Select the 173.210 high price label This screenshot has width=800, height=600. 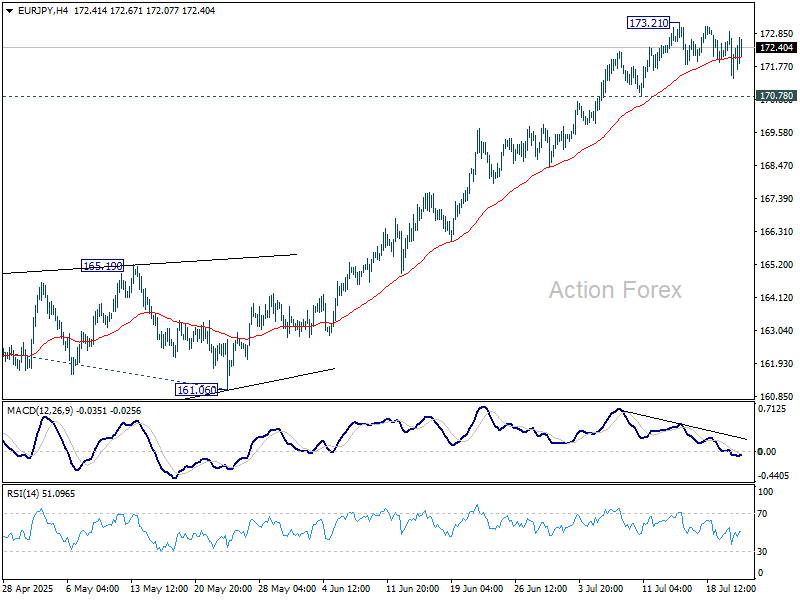click(648, 23)
